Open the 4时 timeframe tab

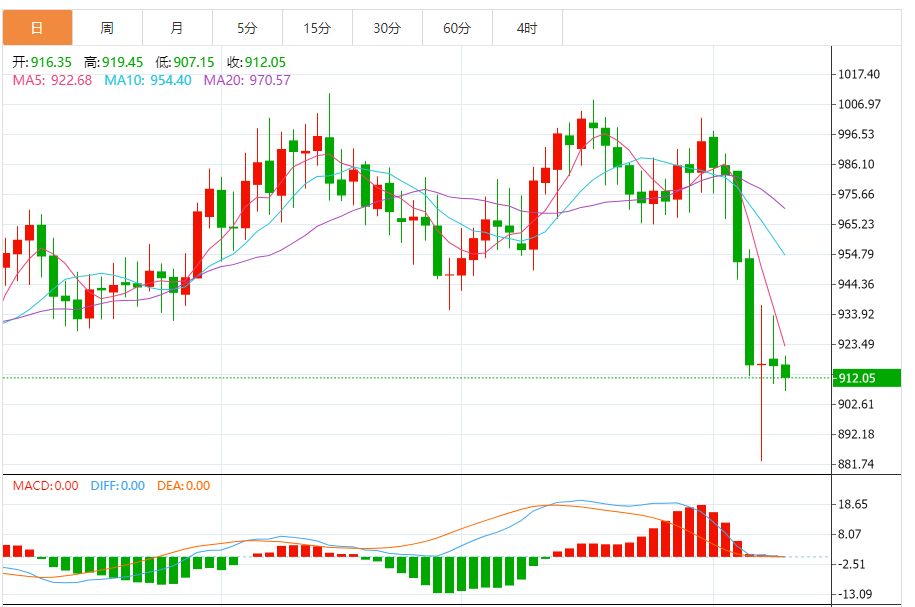click(x=528, y=28)
